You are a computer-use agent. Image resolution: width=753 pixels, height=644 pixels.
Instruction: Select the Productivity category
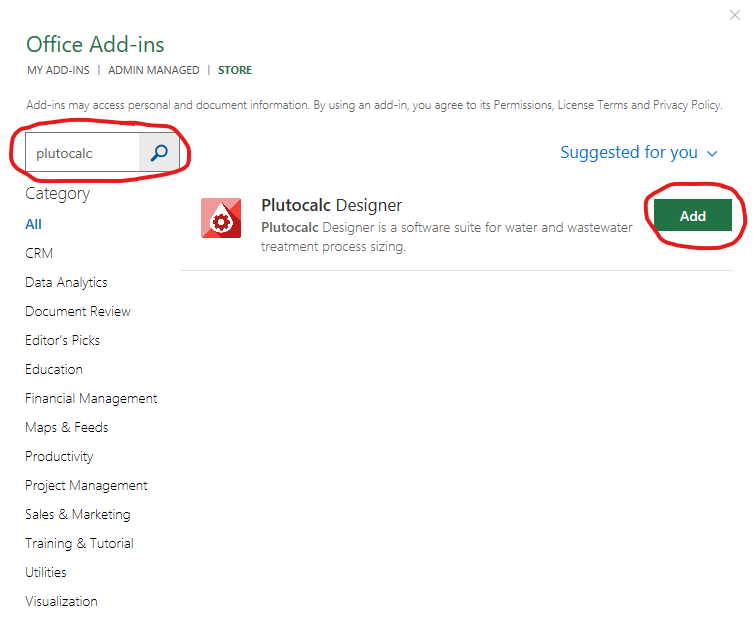pyautogui.click(x=59, y=456)
